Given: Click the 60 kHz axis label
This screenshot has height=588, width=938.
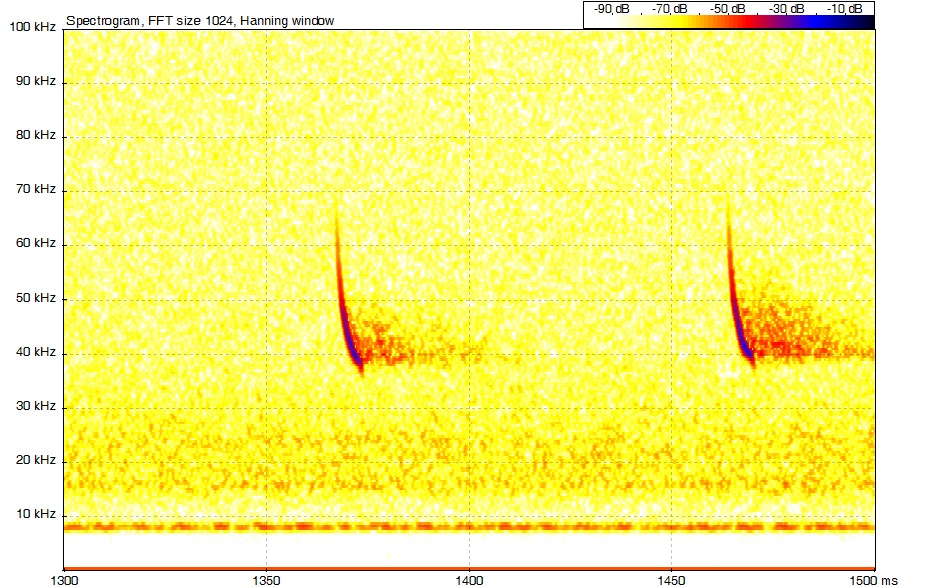Looking at the screenshot, I should [x=36, y=243].
